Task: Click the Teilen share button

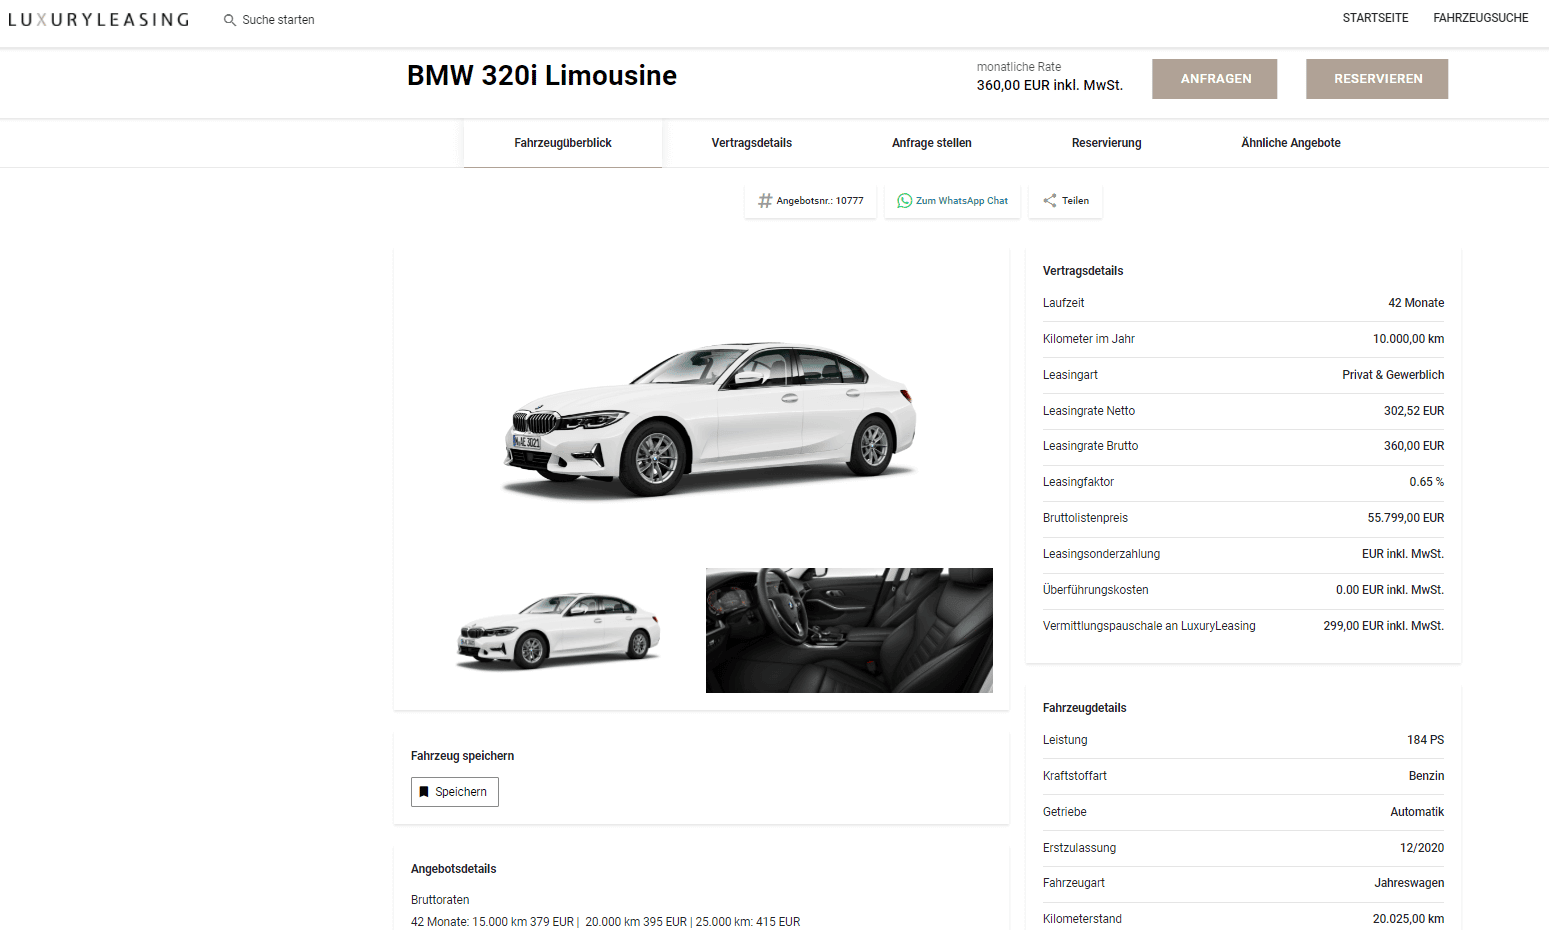Action: [1066, 201]
